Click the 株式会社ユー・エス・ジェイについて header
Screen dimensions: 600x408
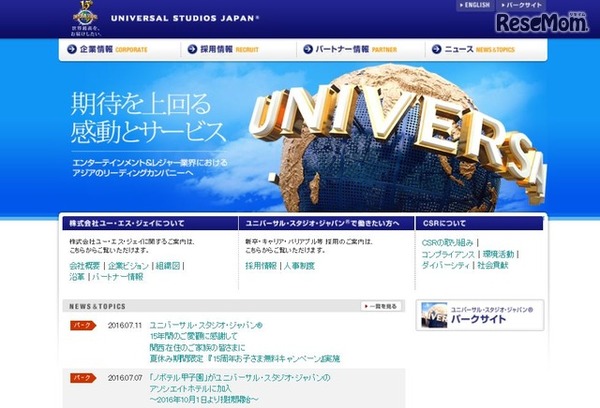pyautogui.click(x=150, y=224)
